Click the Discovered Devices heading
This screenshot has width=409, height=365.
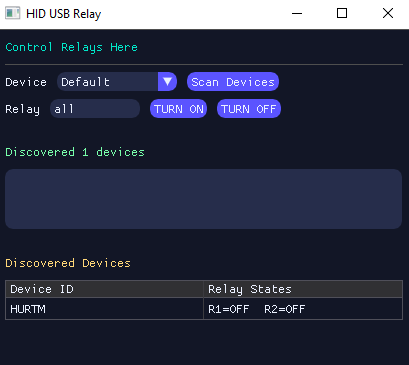point(68,263)
